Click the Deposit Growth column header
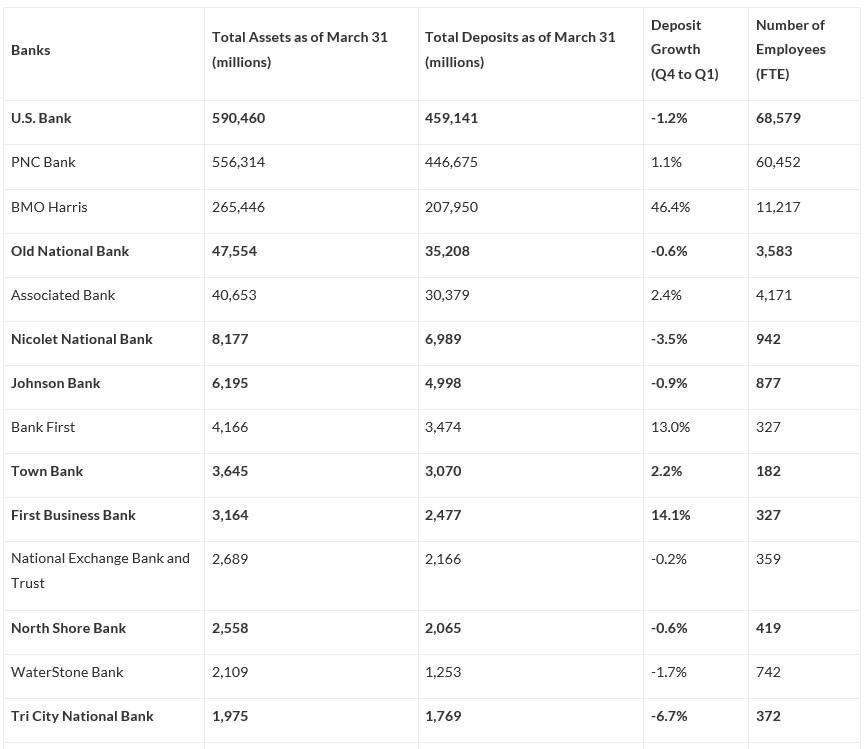The width and height of the screenshot is (864, 749). pos(684,49)
